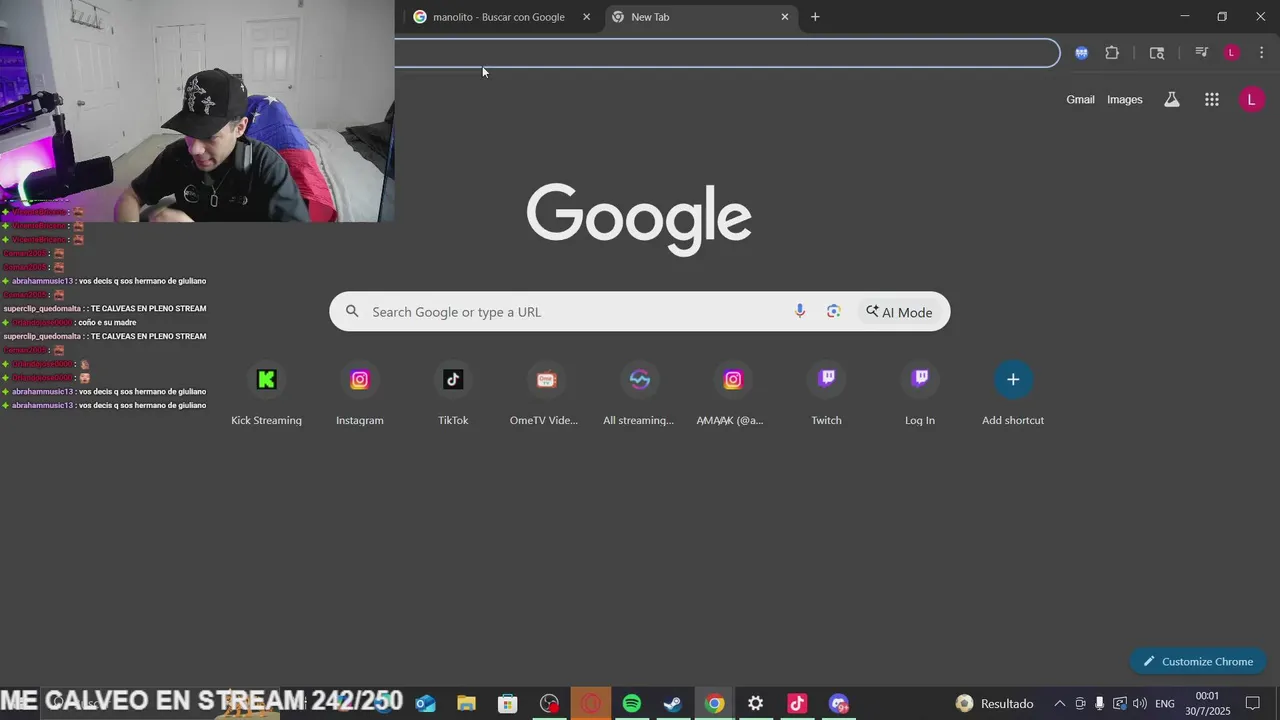The height and width of the screenshot is (720, 1280).
Task: Open Google Images link
Action: click(1125, 100)
